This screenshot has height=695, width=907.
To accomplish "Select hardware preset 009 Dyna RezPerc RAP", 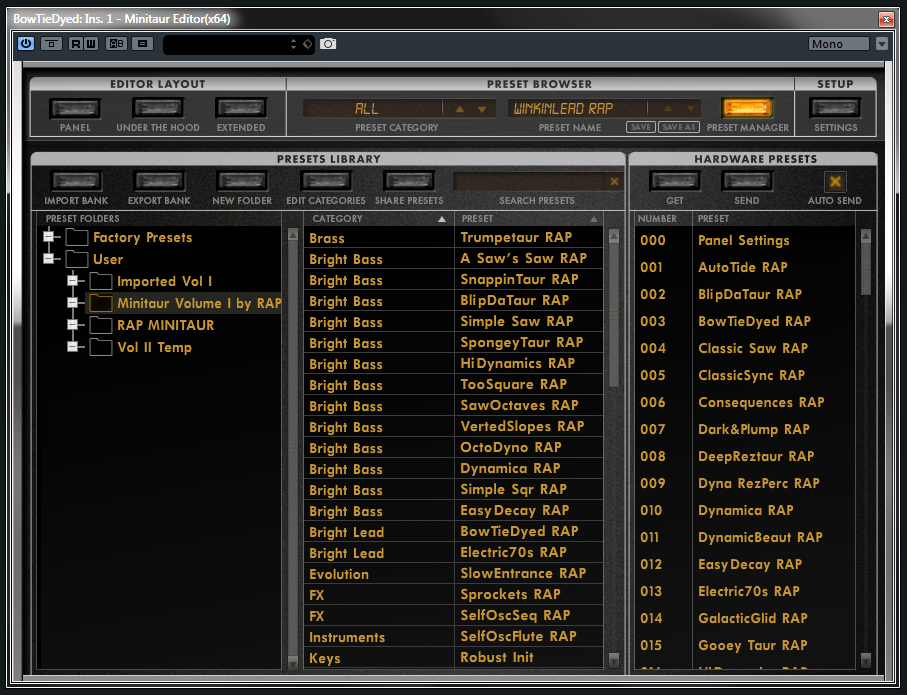I will (744, 483).
